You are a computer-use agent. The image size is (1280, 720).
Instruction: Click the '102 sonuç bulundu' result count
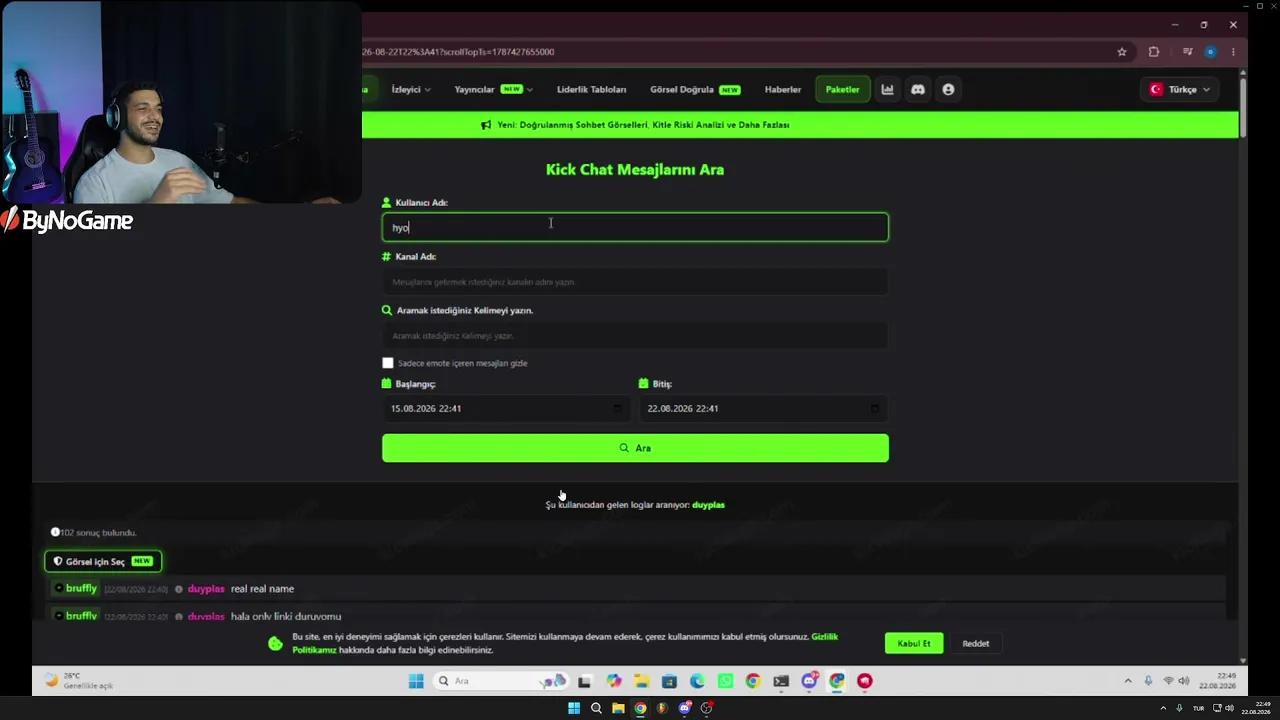coord(98,533)
